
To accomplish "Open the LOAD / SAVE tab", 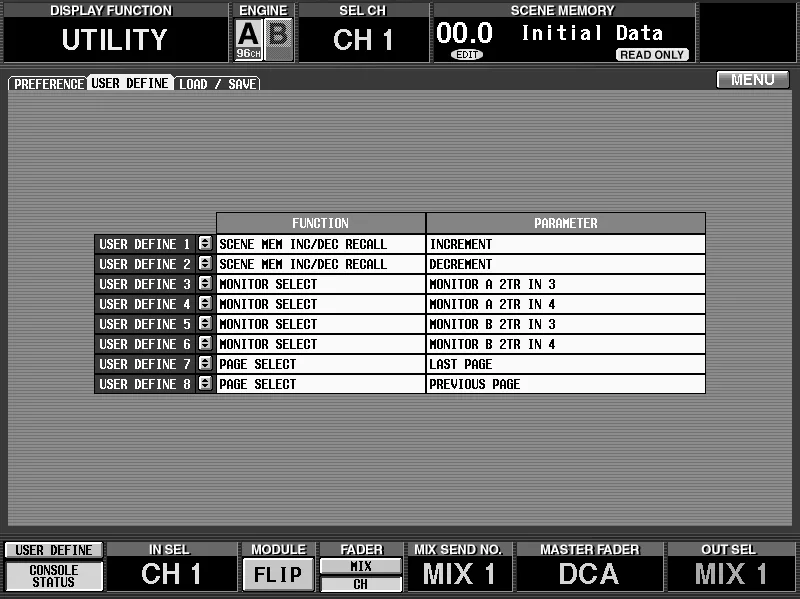I will point(217,84).
